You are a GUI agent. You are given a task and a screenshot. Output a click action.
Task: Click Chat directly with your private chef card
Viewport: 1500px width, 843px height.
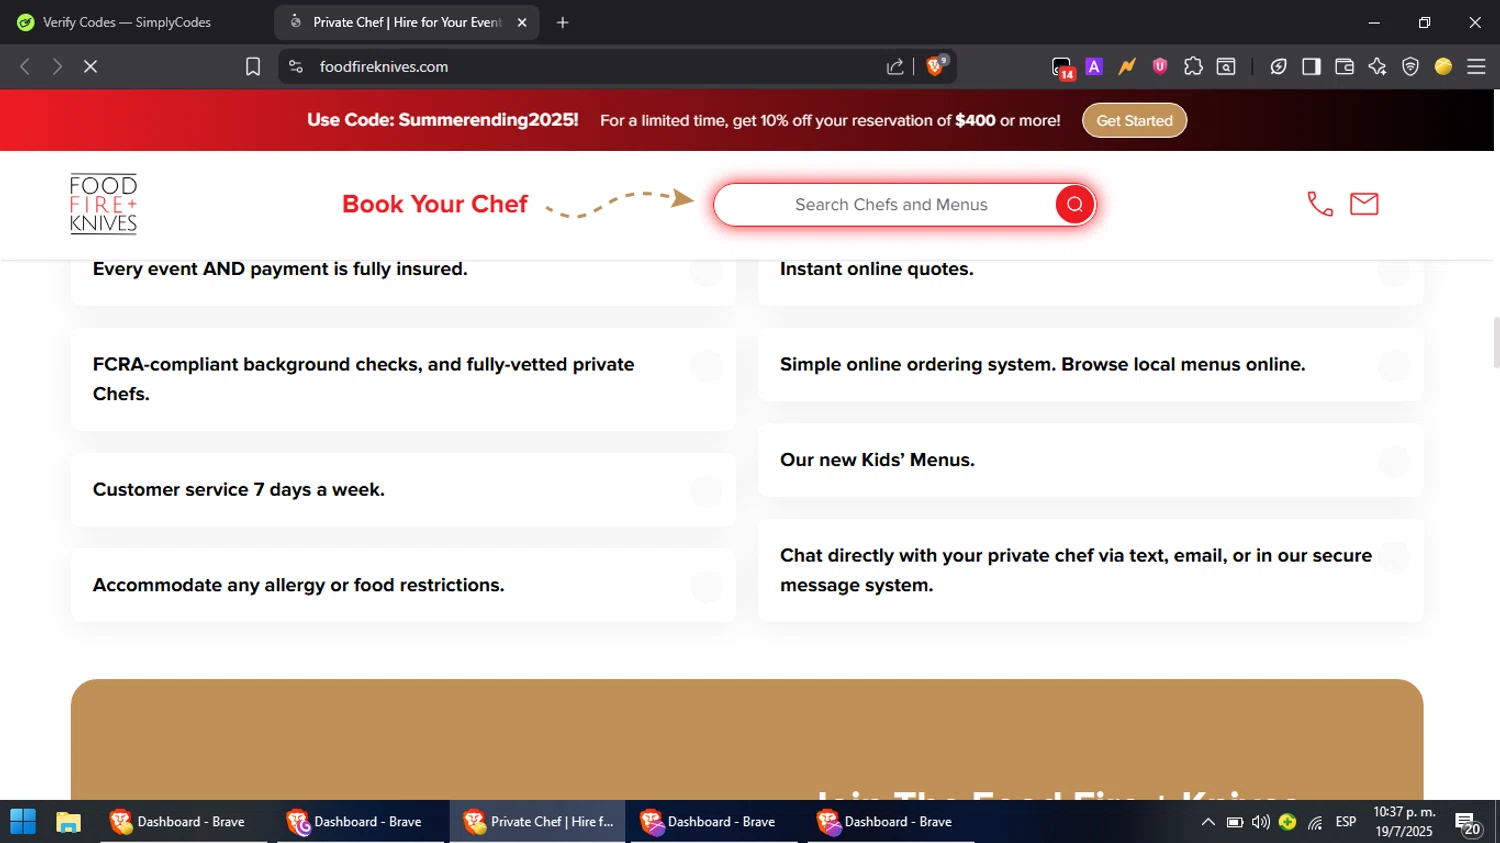1090,570
